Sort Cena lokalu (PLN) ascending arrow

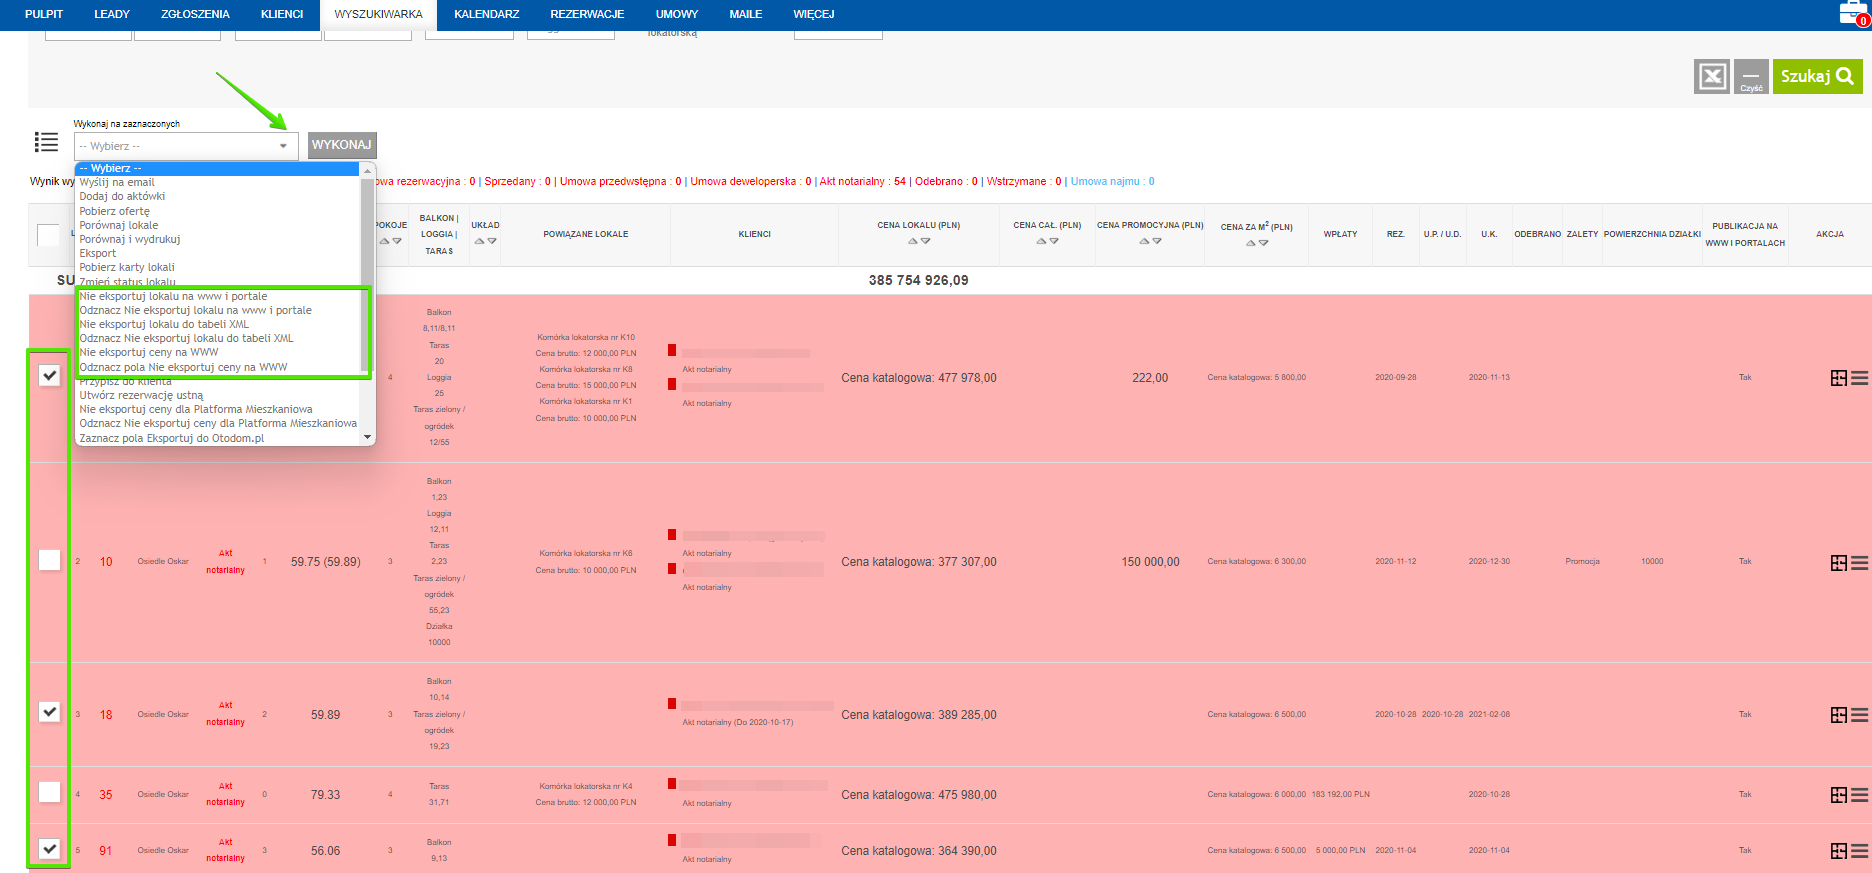(912, 241)
